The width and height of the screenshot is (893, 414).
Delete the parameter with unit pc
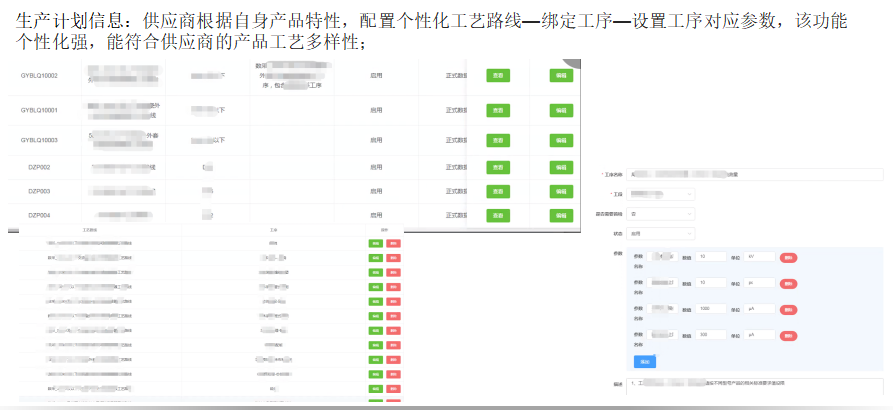click(x=788, y=284)
